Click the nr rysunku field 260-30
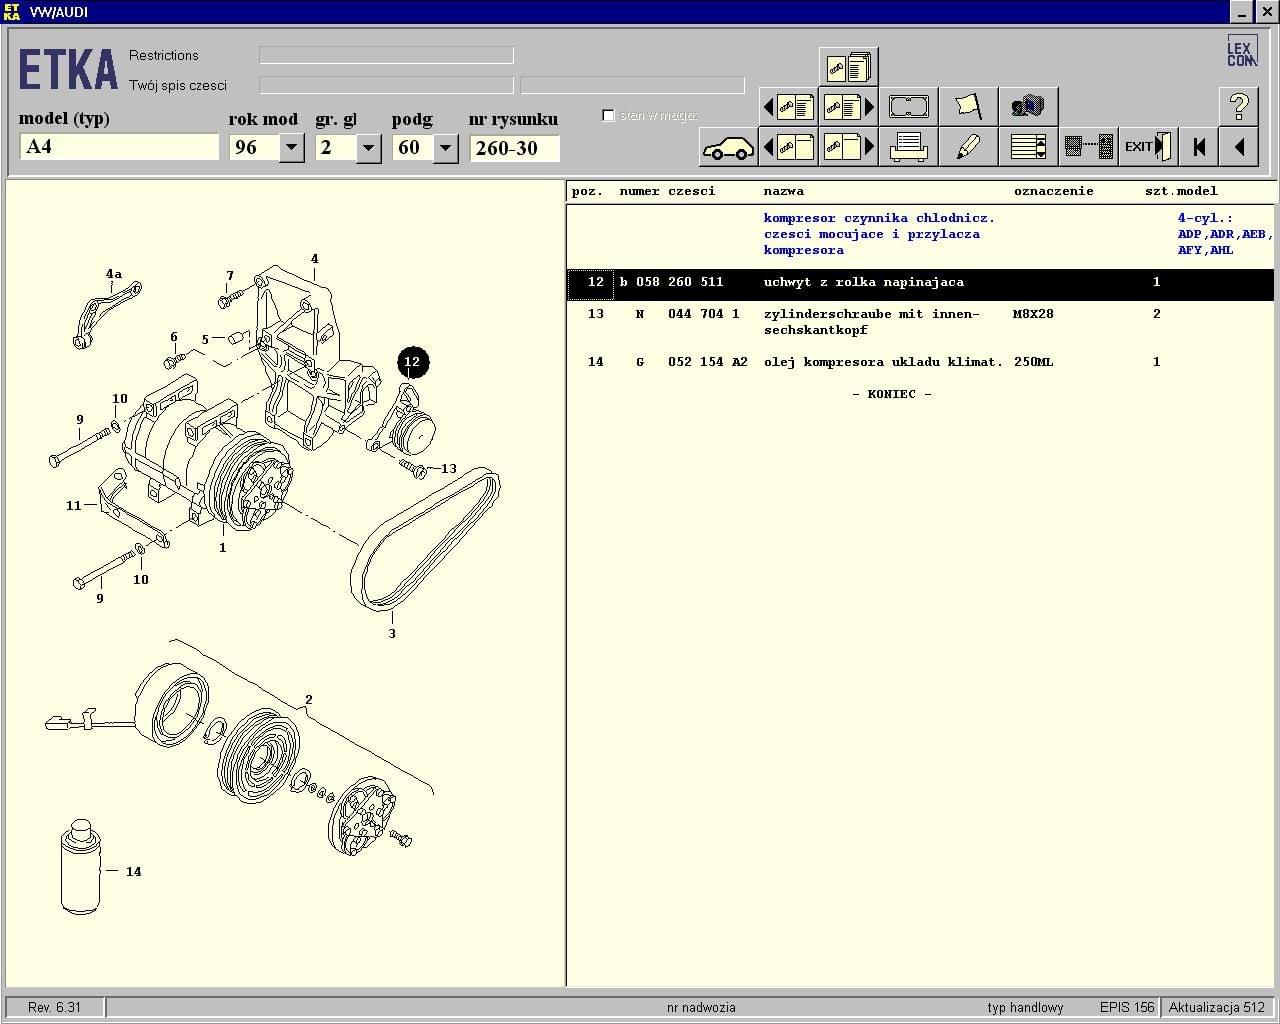The image size is (1280, 1024). (514, 148)
